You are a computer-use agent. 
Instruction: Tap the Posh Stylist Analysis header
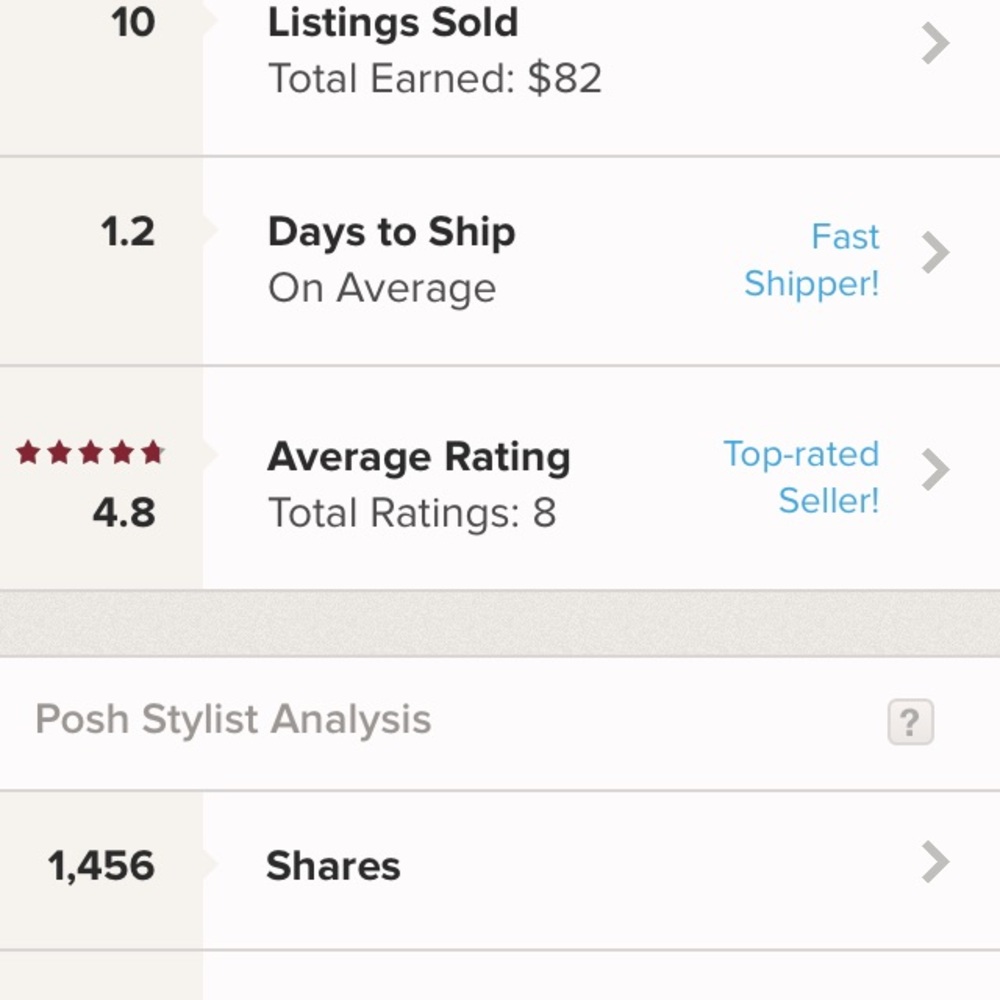233,720
